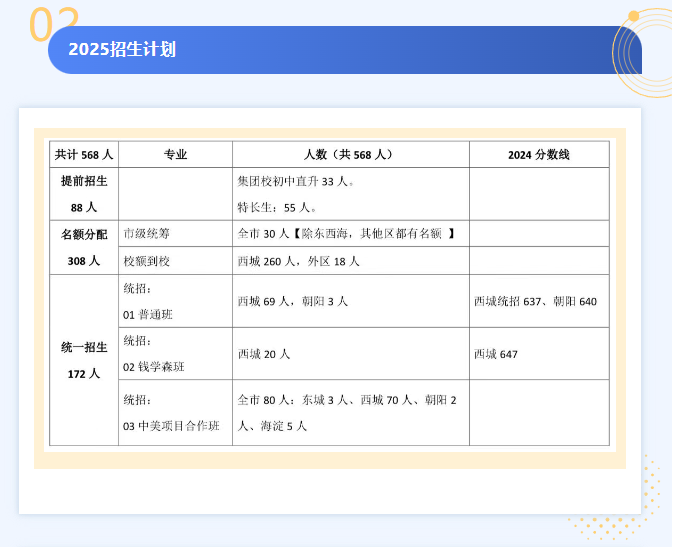The image size is (673, 547).
Task: Click the 特长生：55 人 text
Action: [x=277, y=208]
